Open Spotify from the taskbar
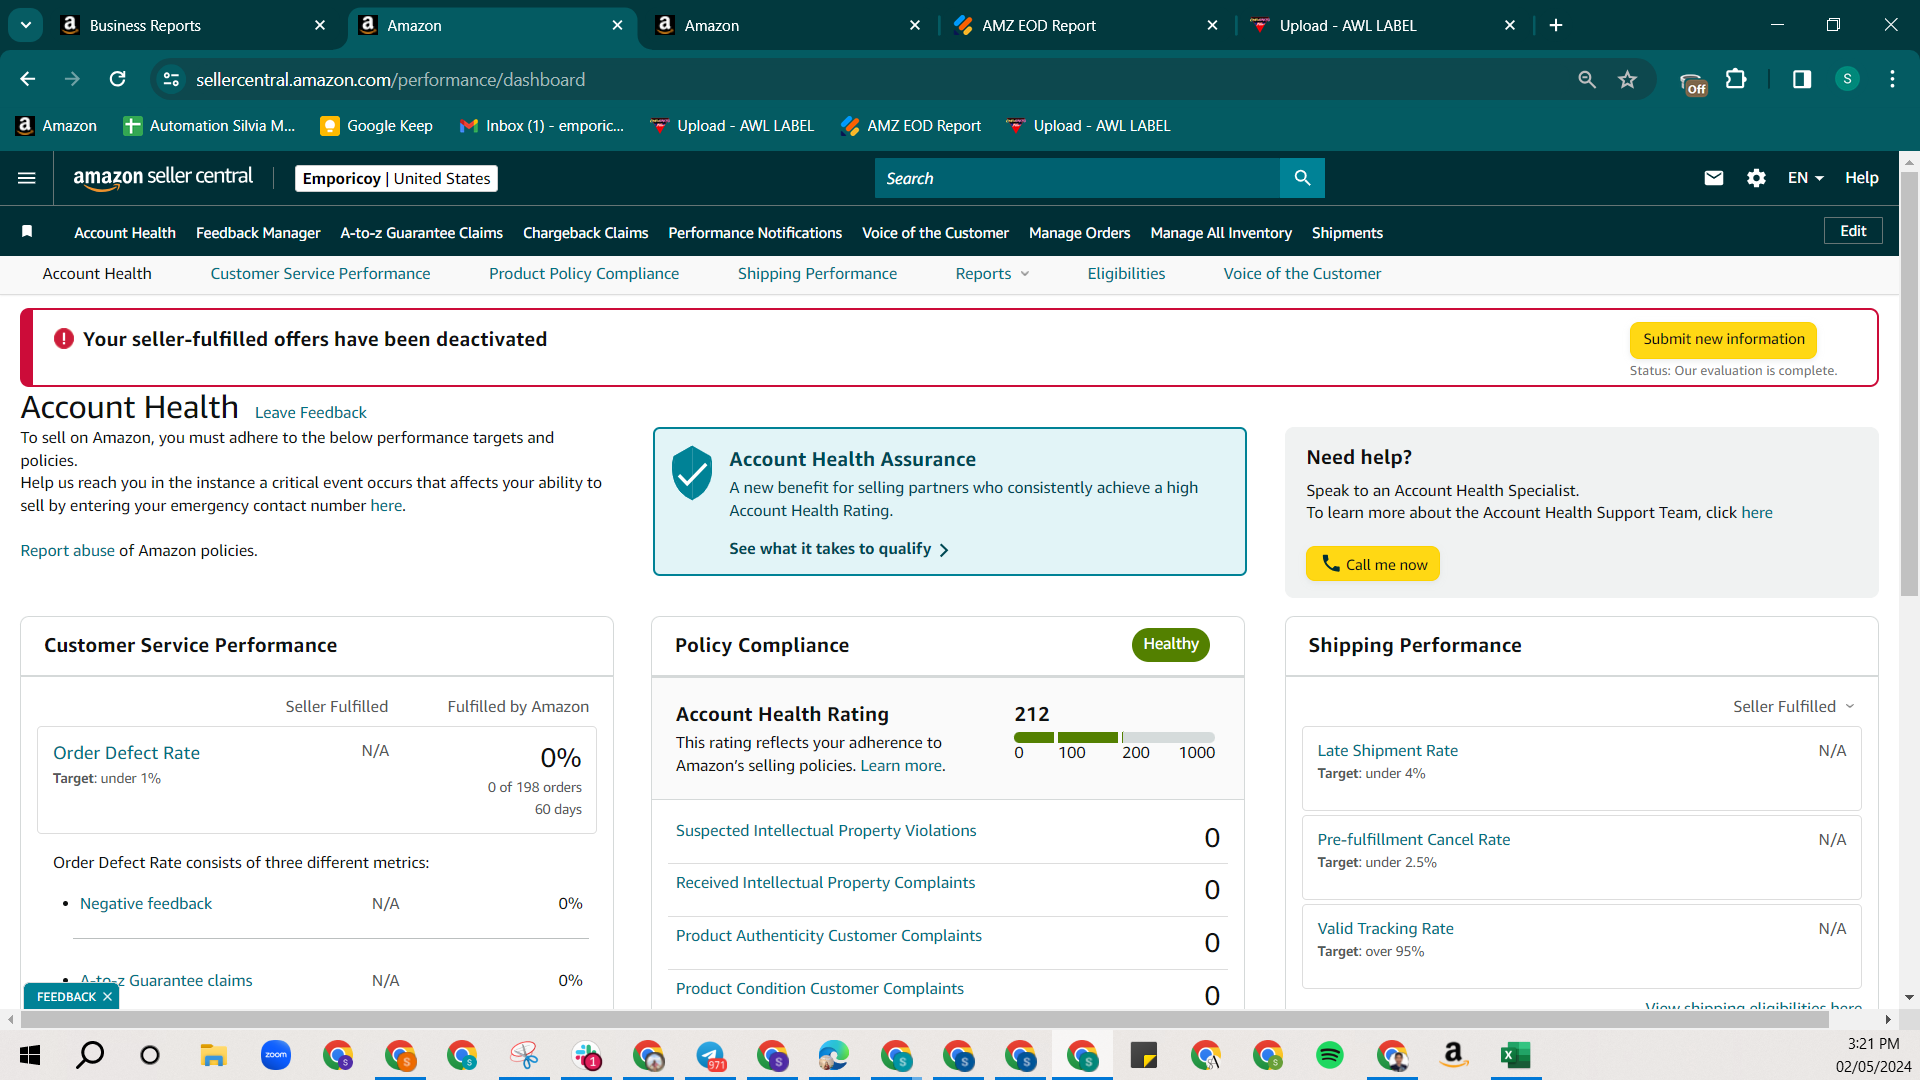 tap(1330, 1055)
